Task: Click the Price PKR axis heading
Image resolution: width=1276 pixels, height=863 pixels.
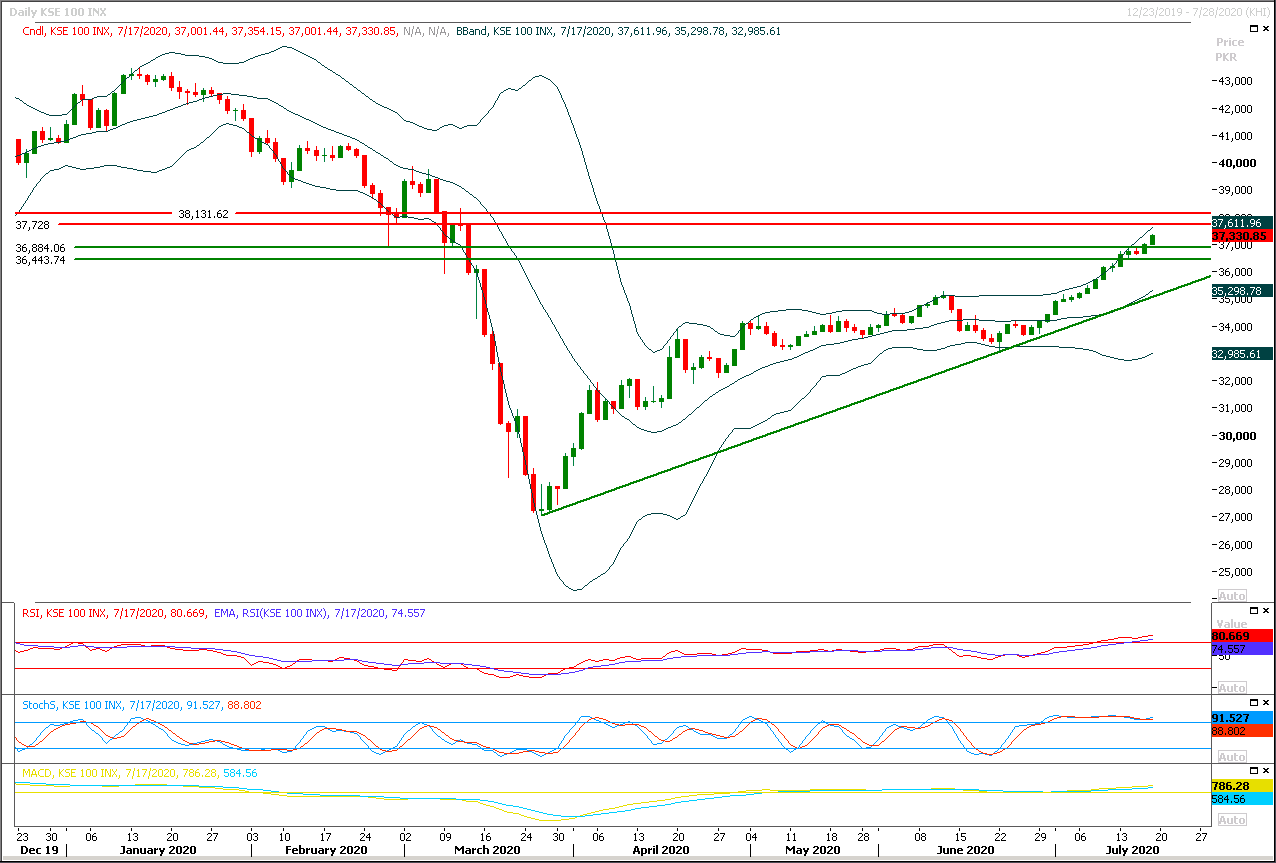Action: coord(1230,50)
